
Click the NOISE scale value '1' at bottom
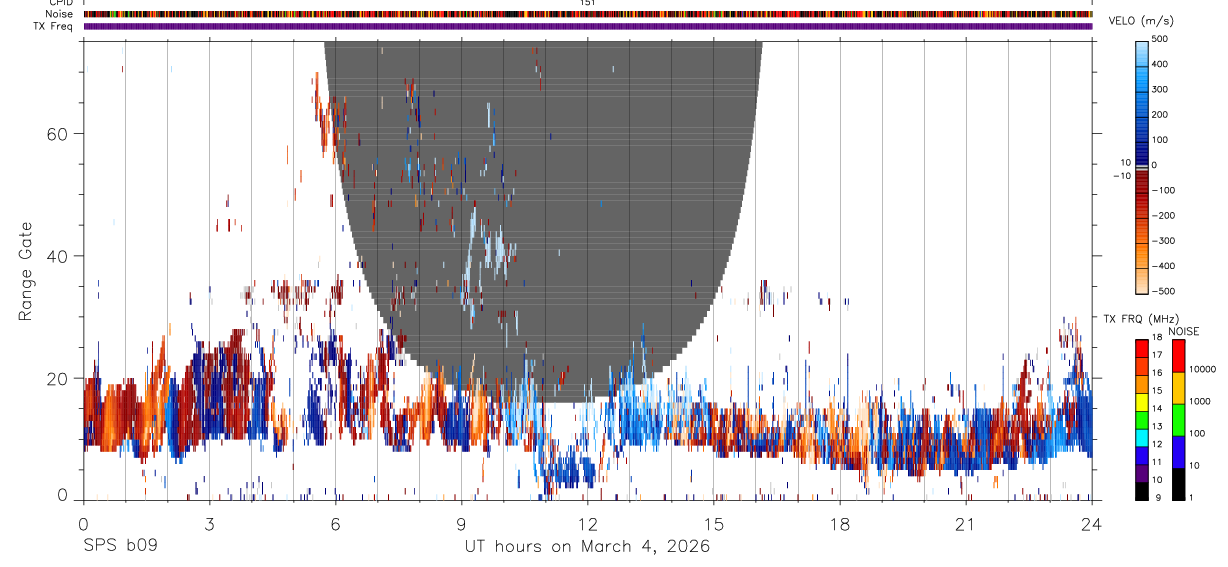(x=1192, y=497)
